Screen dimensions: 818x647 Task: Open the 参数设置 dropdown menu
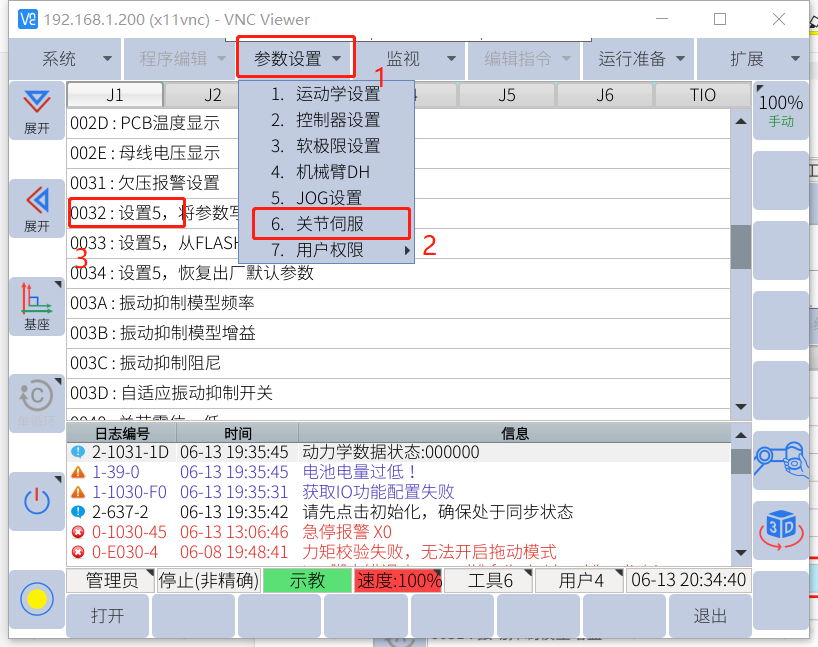(297, 59)
